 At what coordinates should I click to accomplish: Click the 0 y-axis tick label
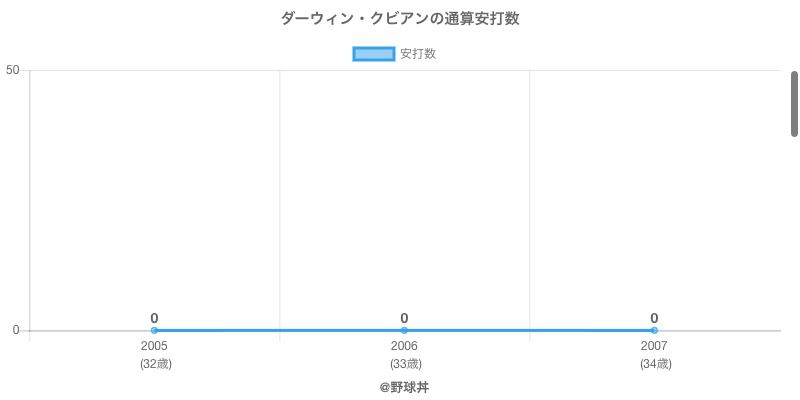click(x=16, y=330)
